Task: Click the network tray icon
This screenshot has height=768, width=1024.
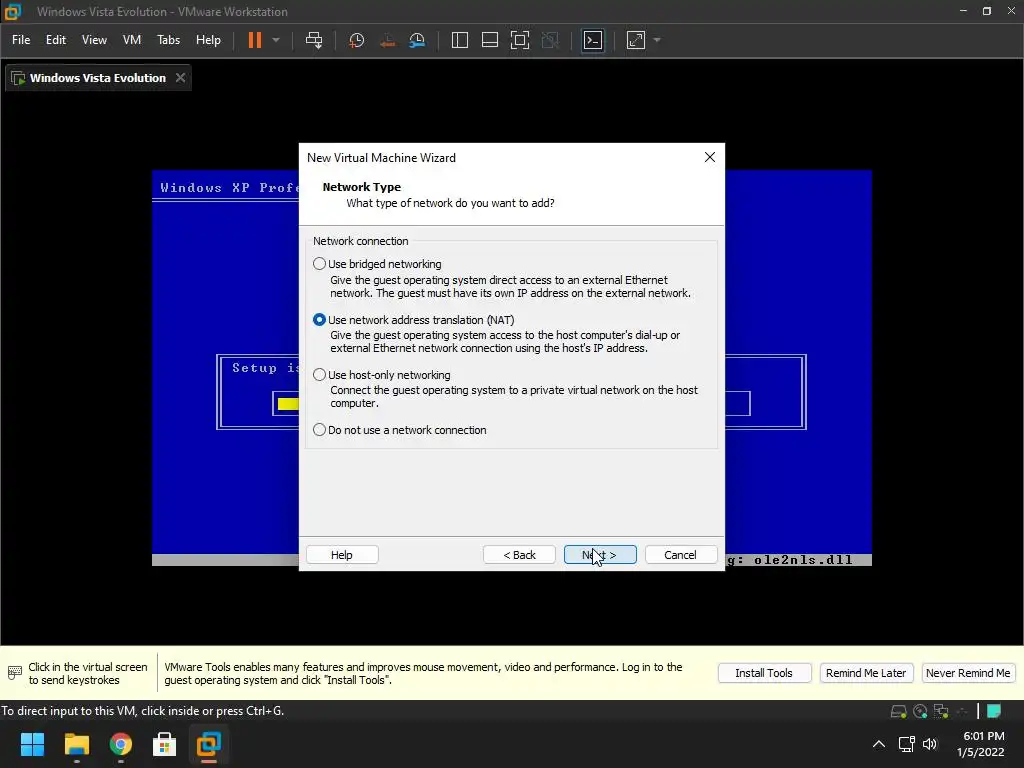Action: pos(906,744)
